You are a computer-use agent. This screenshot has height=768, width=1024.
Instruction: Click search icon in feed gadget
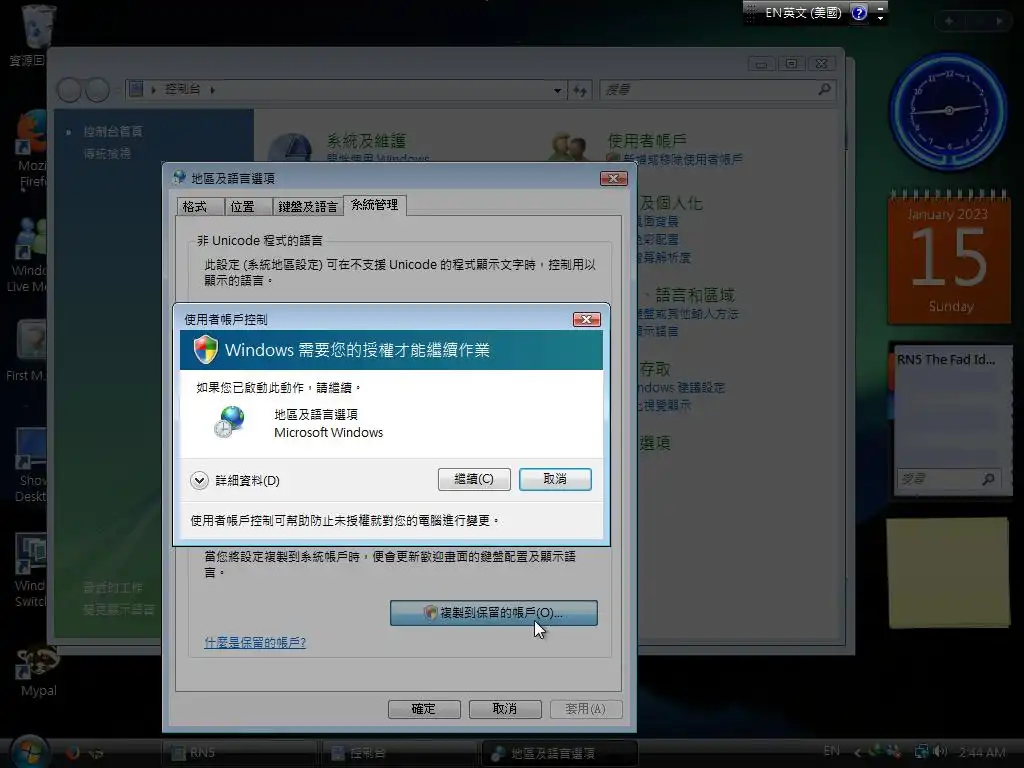coord(988,479)
